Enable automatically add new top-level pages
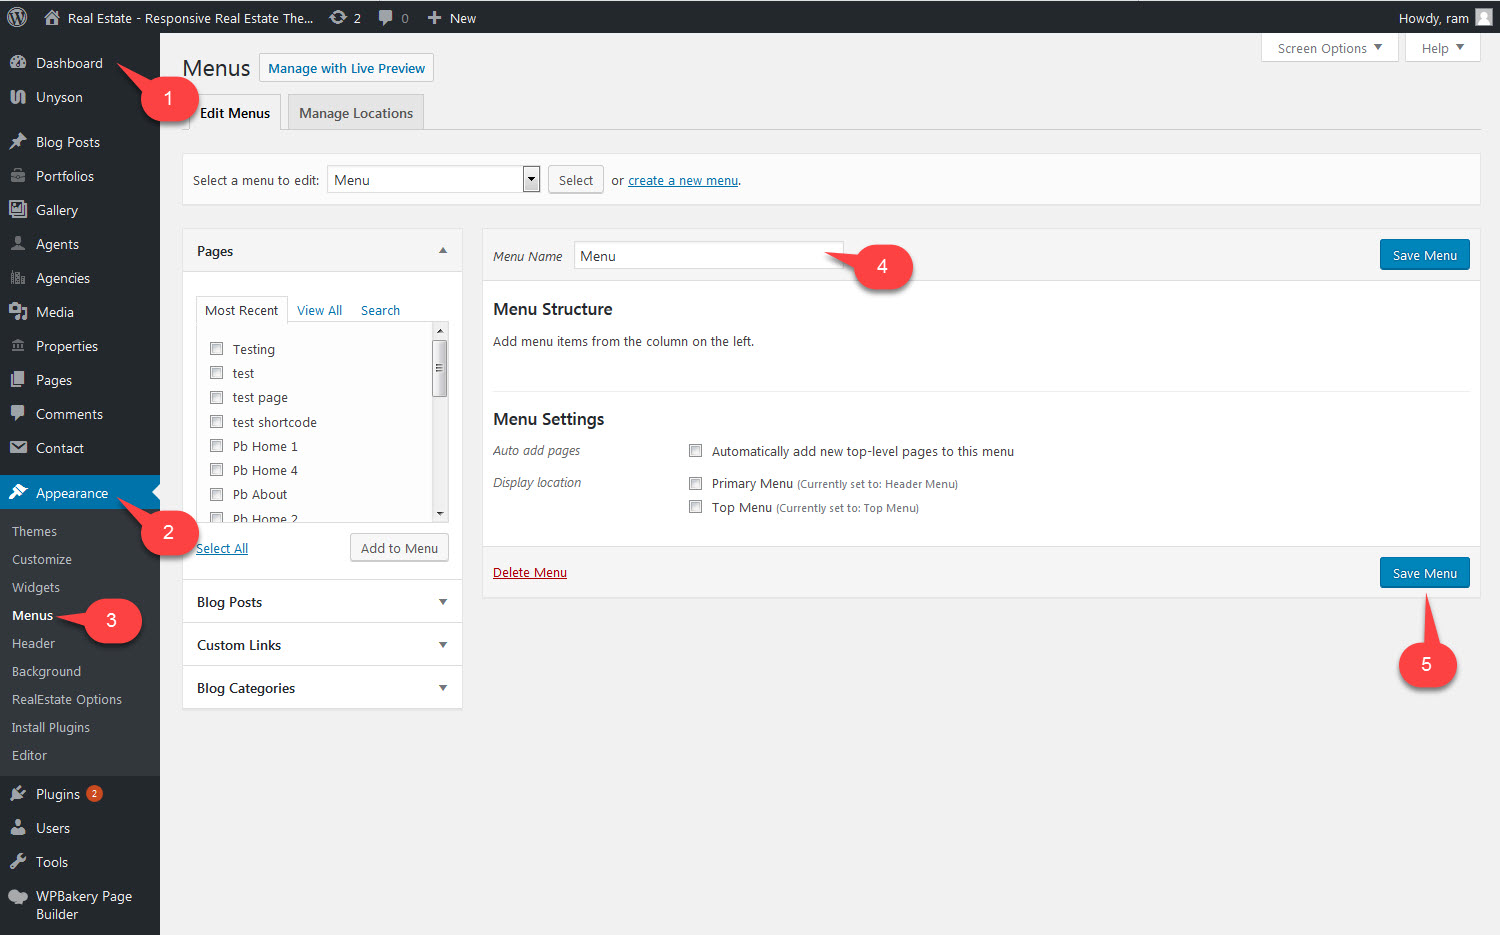Viewport: 1500px width, 935px height. pos(695,450)
